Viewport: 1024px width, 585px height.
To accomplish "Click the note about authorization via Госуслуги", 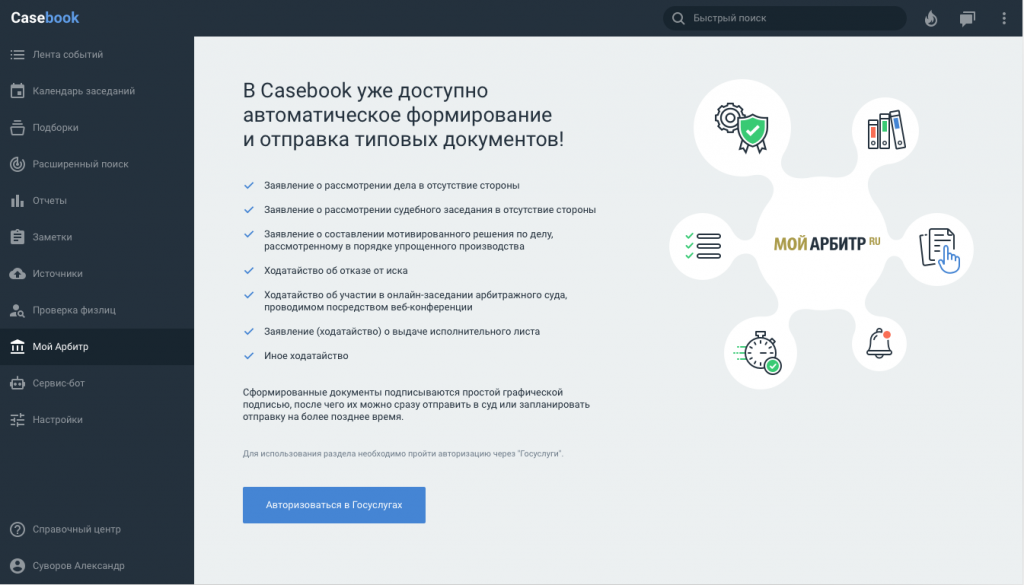I will 403,454.
